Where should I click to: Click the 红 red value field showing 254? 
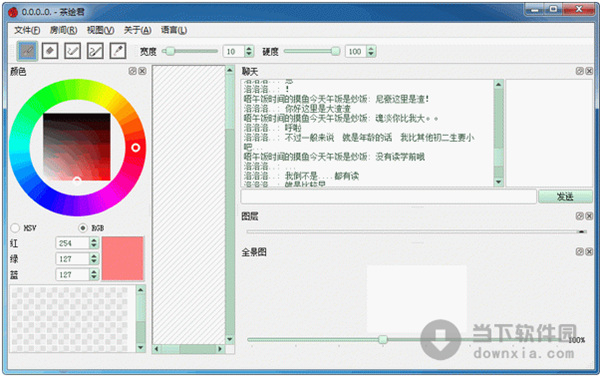73,243
